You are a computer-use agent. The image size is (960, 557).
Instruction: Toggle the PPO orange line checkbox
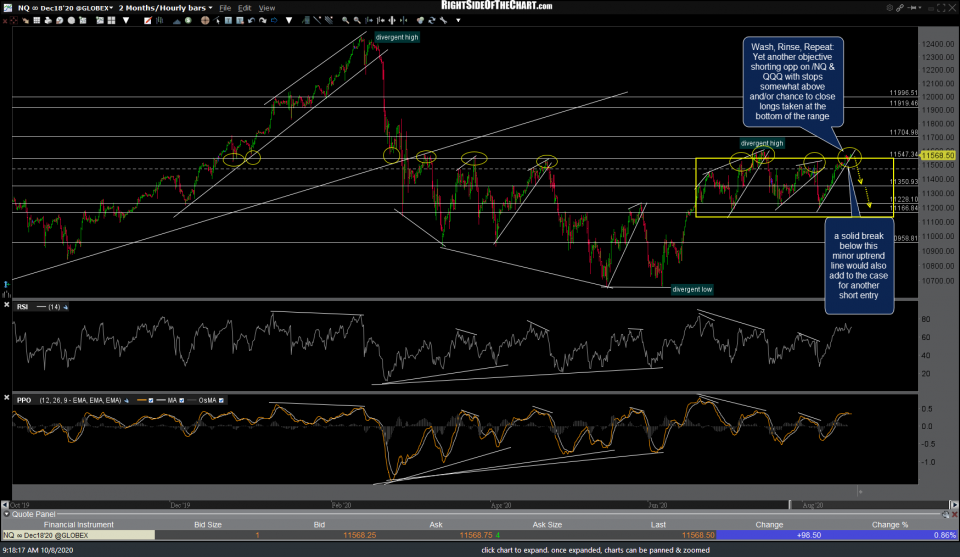click(151, 400)
